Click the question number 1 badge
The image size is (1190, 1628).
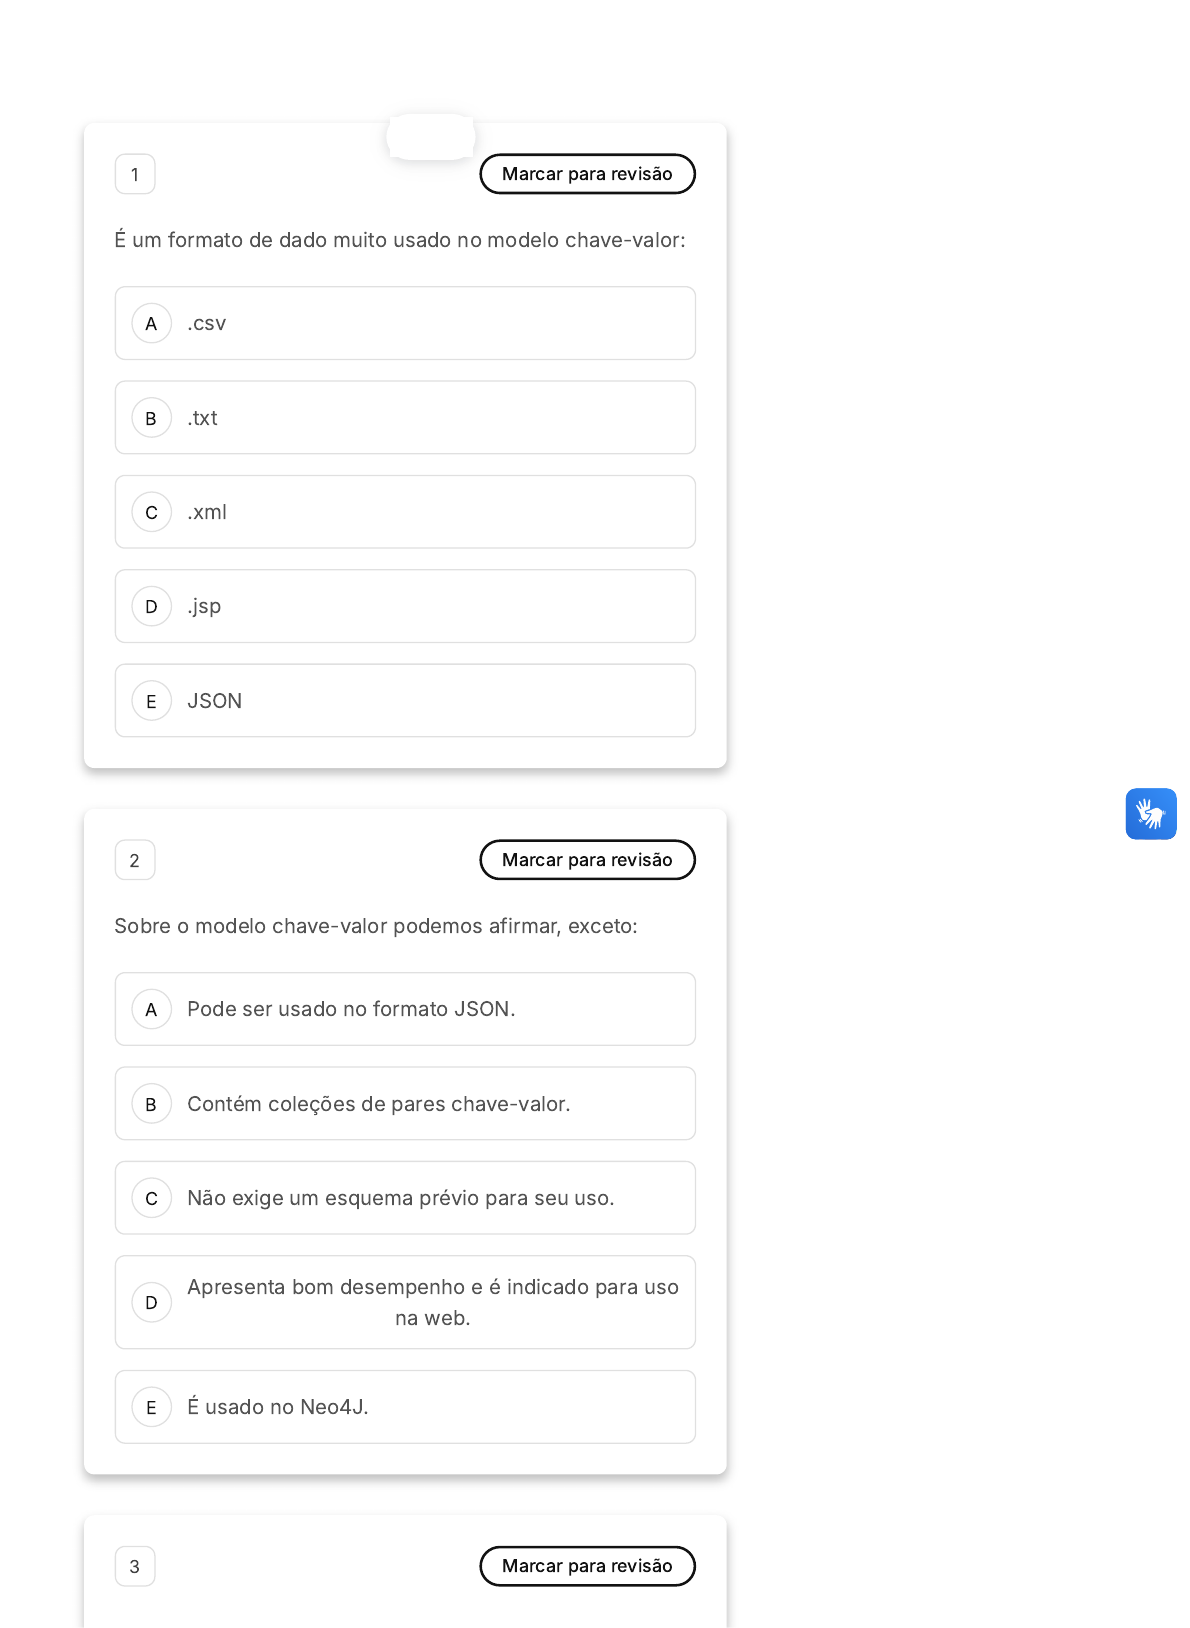135,174
